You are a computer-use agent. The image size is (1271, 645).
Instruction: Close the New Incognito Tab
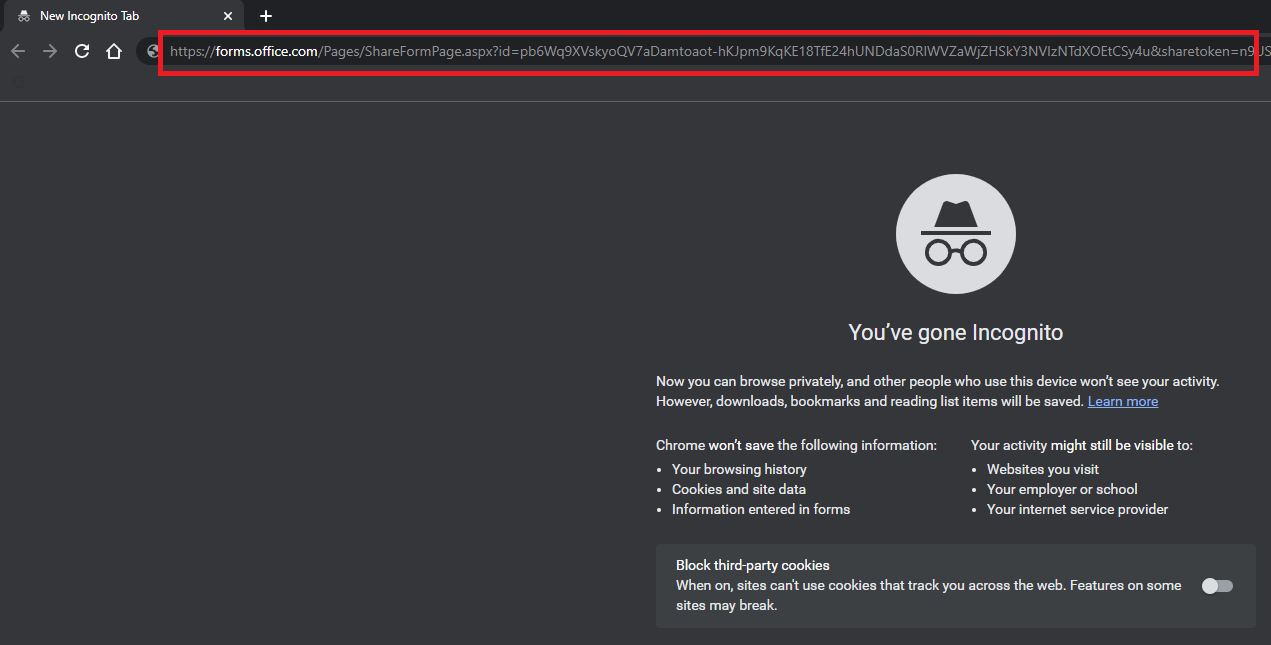228,16
